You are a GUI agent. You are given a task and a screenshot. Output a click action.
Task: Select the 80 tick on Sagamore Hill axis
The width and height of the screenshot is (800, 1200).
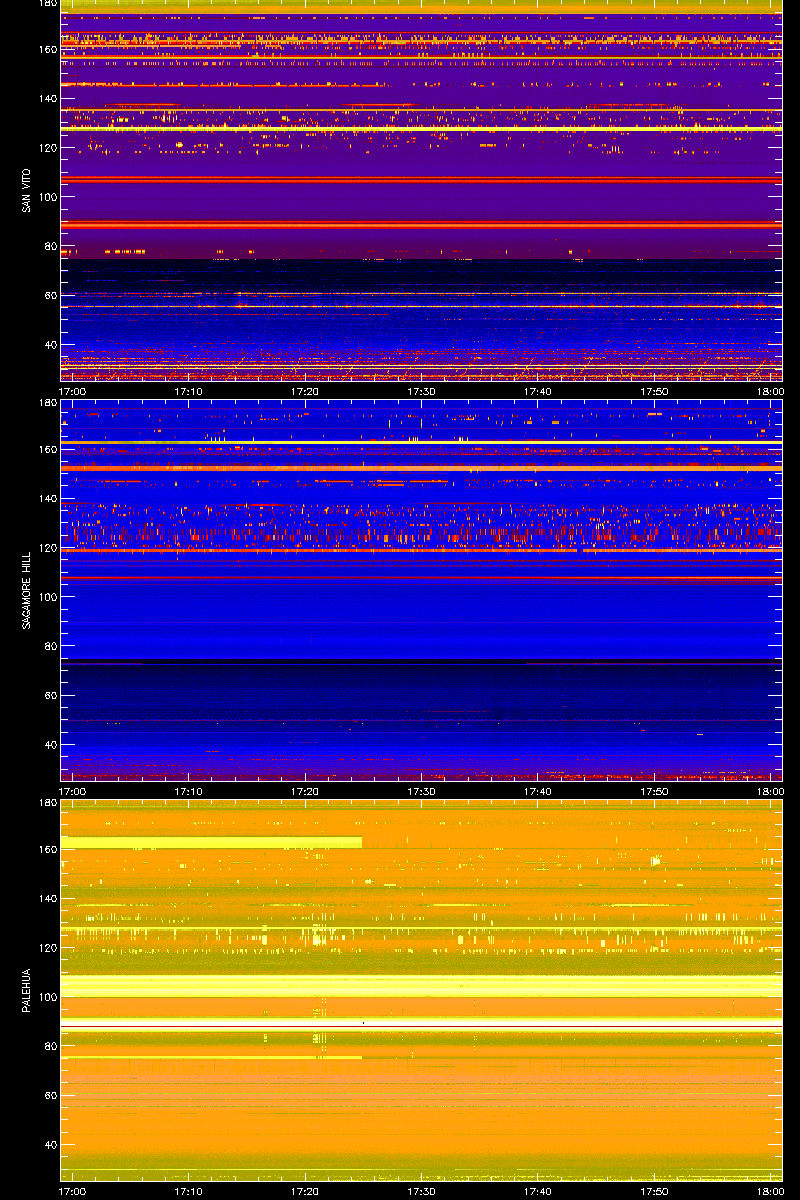click(49, 646)
